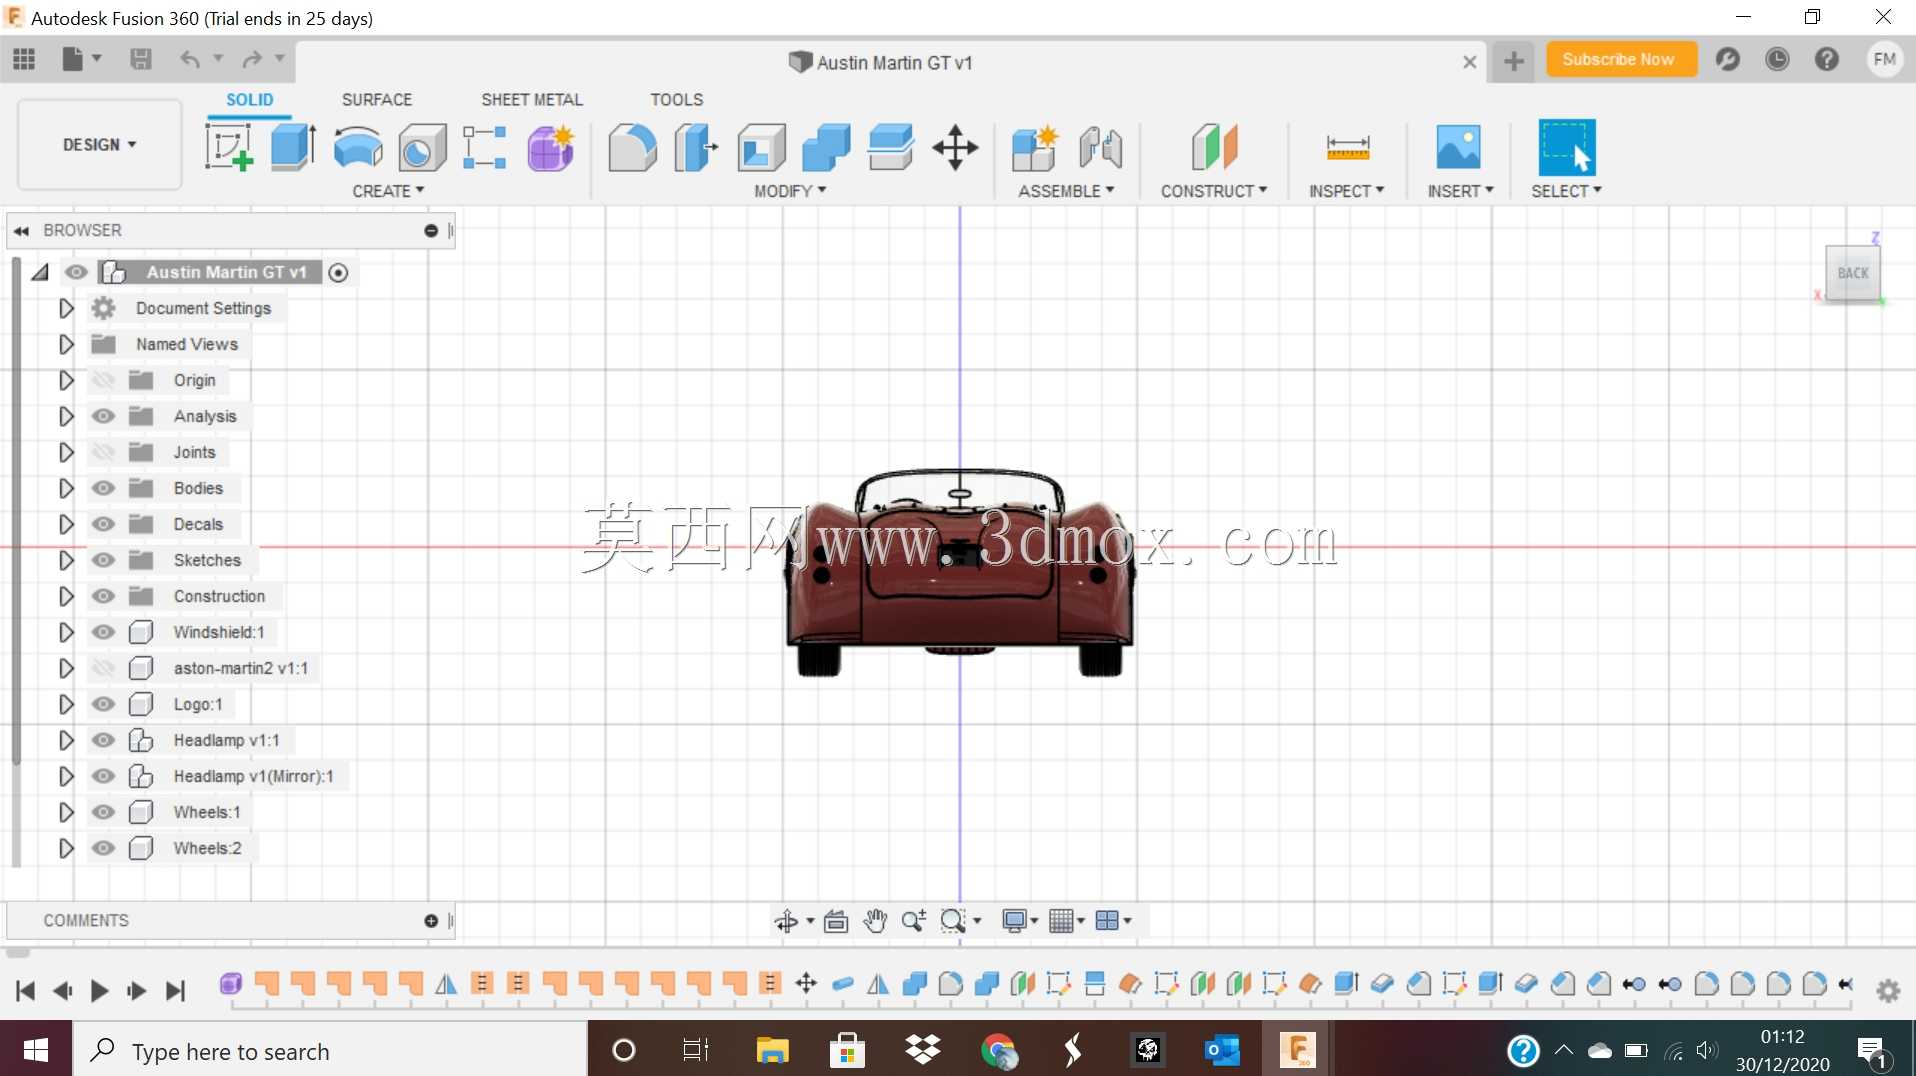Play the timeline history
This screenshot has width=1916, height=1076.
pyautogui.click(x=99, y=990)
